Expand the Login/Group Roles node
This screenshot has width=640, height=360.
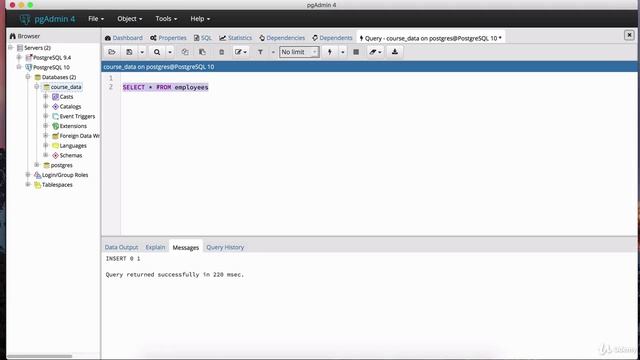coord(28,175)
